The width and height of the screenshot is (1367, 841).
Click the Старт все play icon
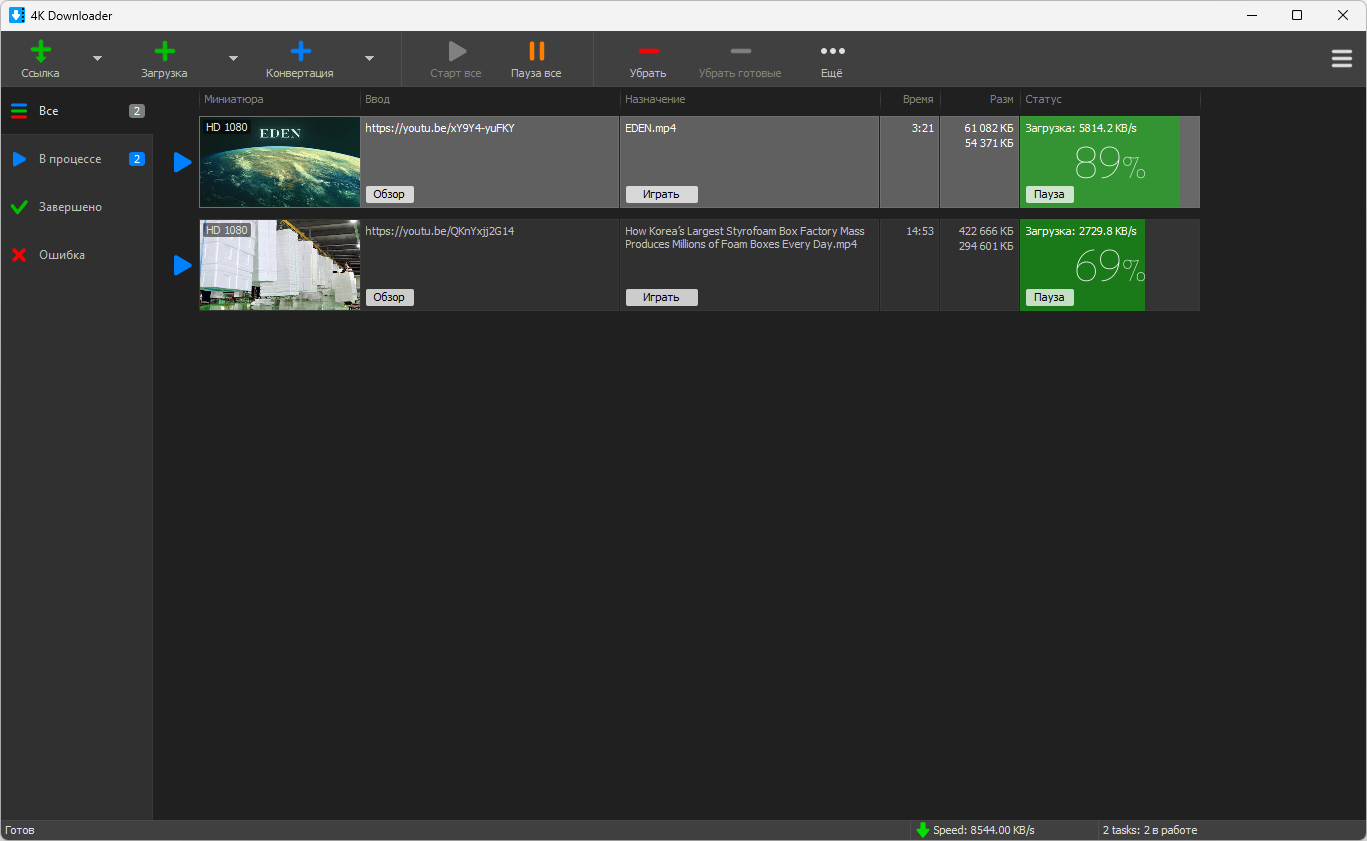pos(457,52)
